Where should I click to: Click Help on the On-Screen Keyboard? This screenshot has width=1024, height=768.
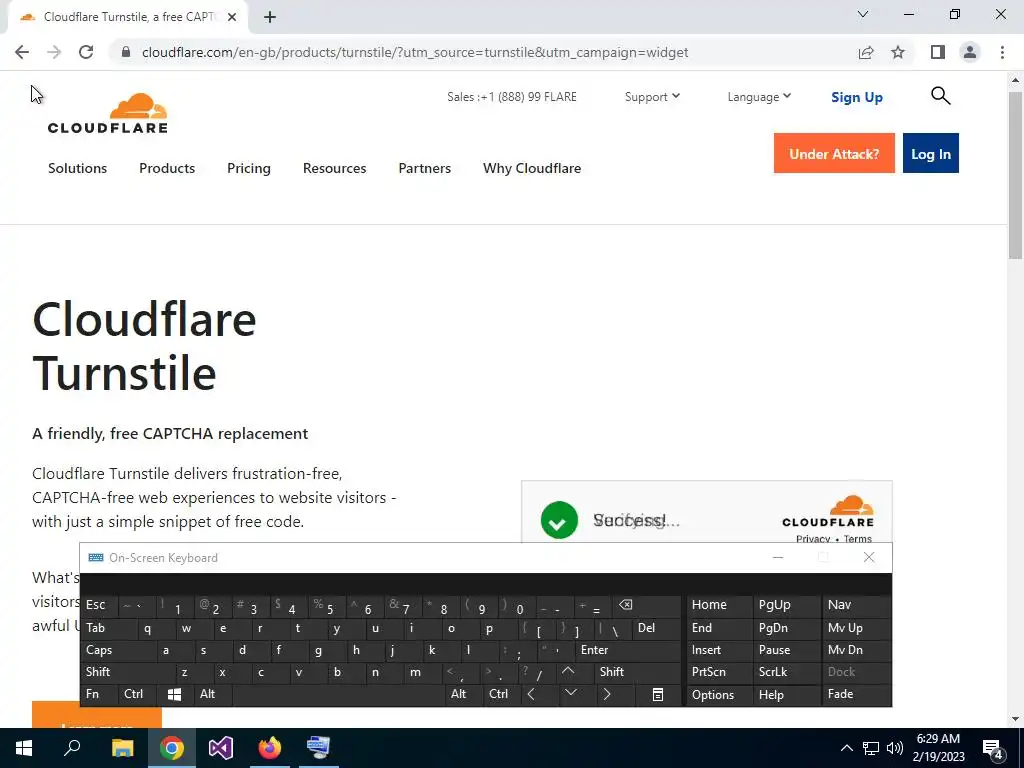[787, 694]
